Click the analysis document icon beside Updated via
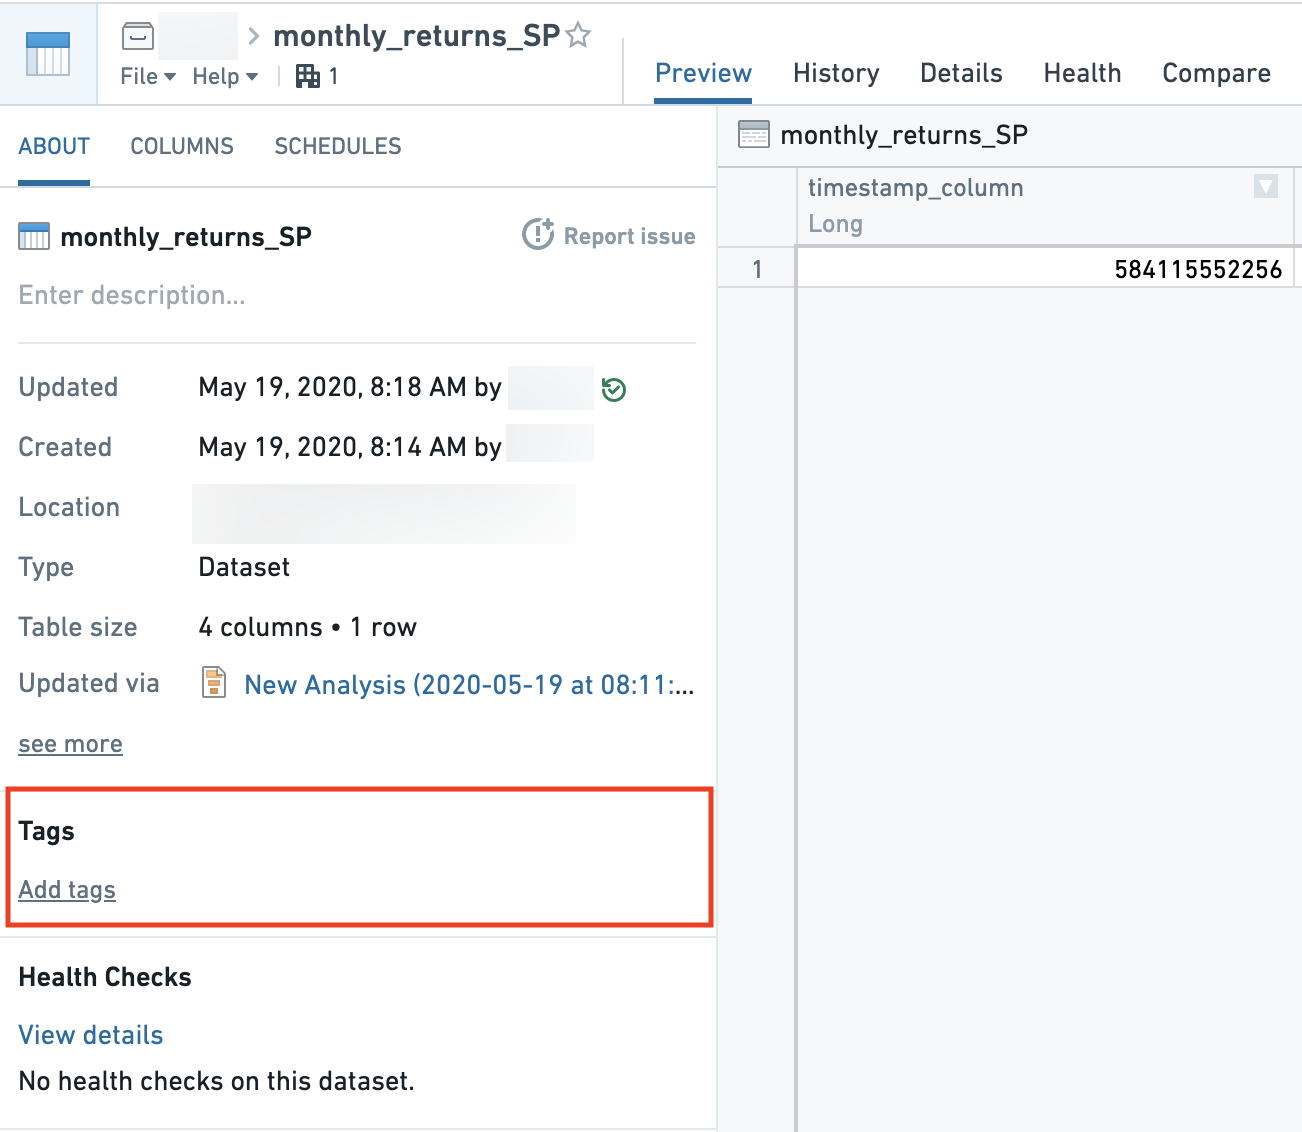The image size is (1302, 1132). [214, 682]
